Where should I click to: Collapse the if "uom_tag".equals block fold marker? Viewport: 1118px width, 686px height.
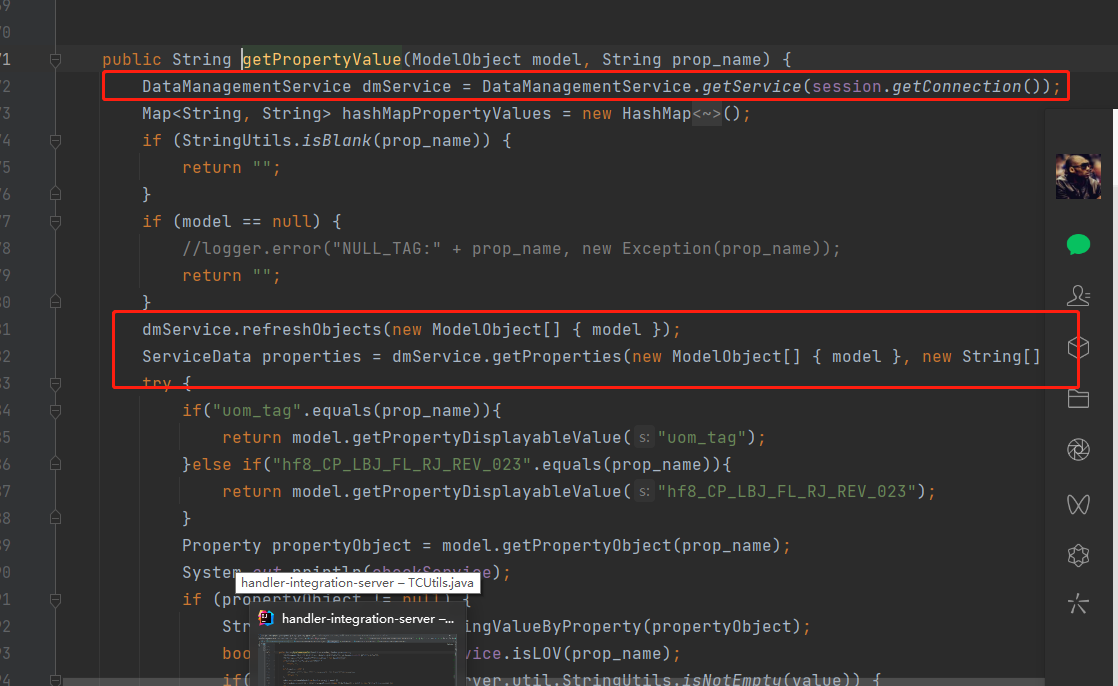(x=55, y=411)
